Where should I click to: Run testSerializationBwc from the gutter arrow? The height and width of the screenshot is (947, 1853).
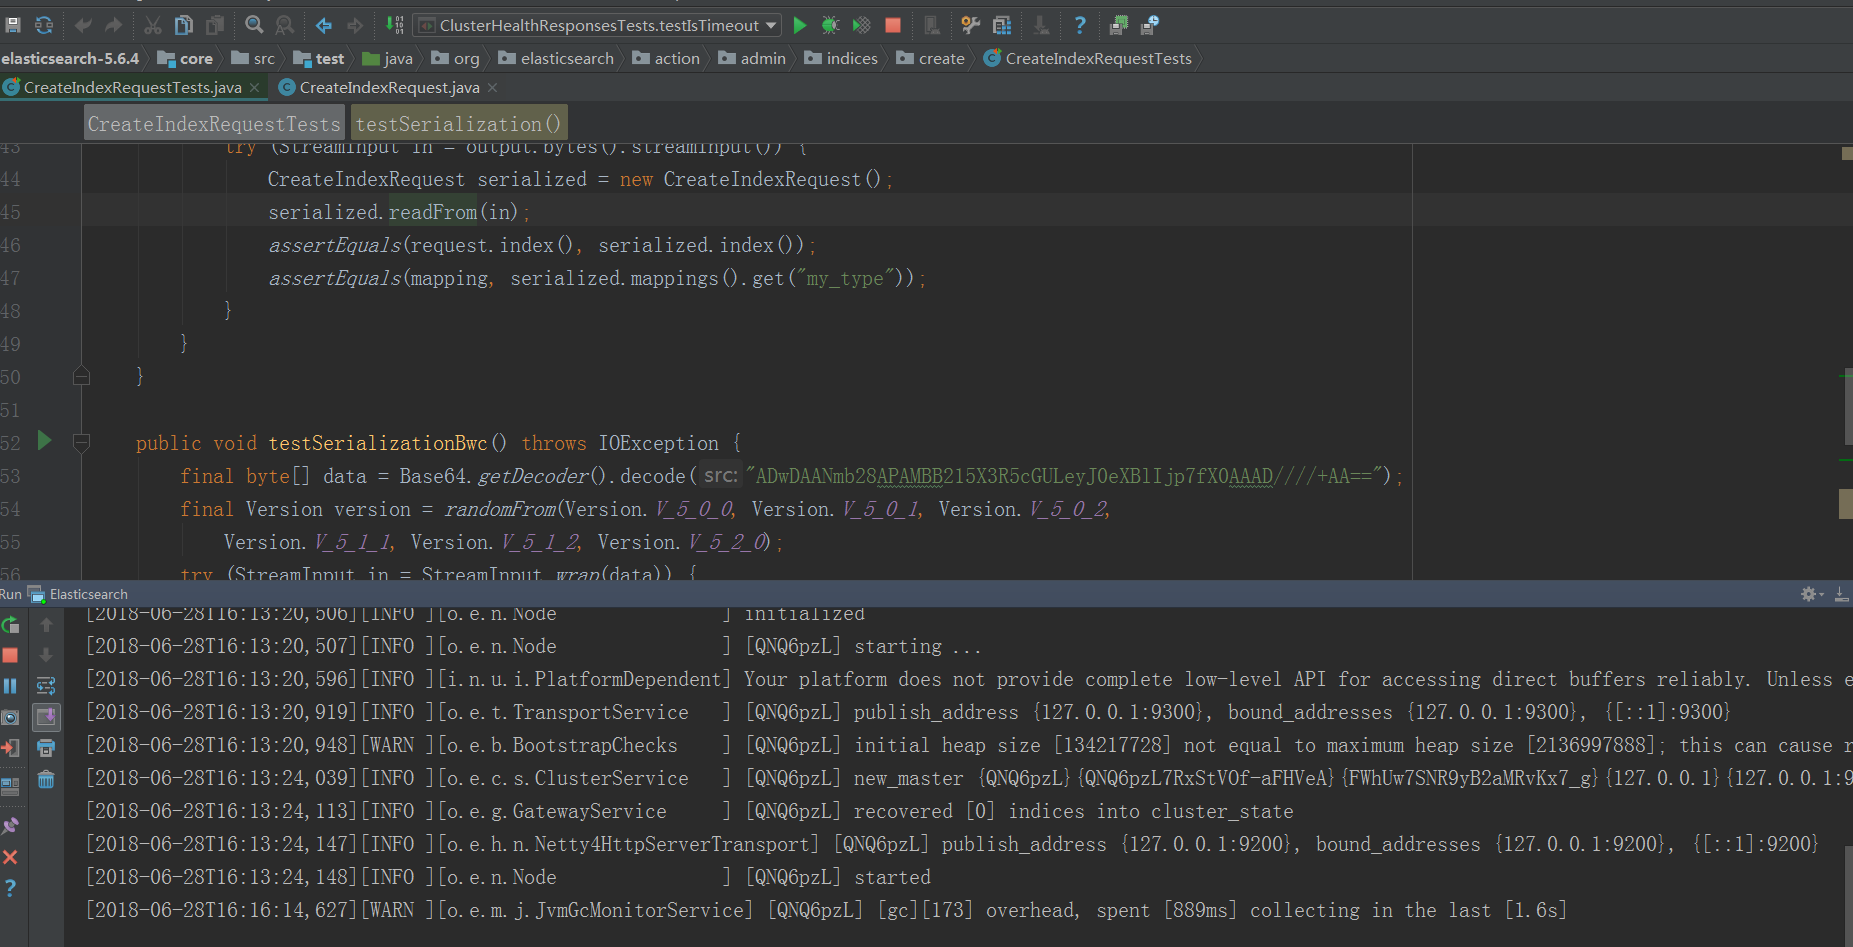(44, 441)
